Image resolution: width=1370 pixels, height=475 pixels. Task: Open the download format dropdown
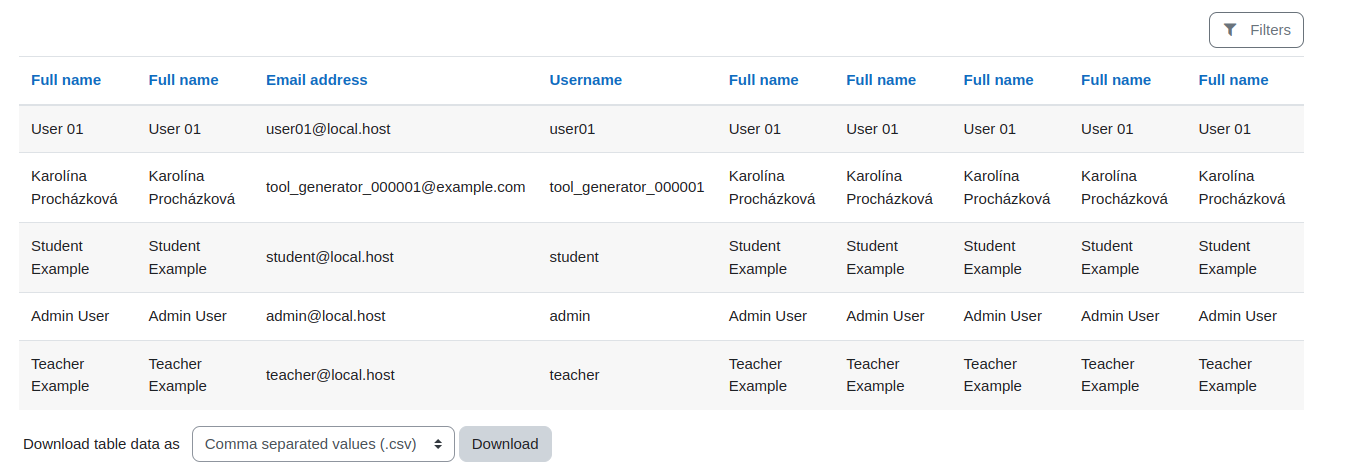(x=323, y=444)
